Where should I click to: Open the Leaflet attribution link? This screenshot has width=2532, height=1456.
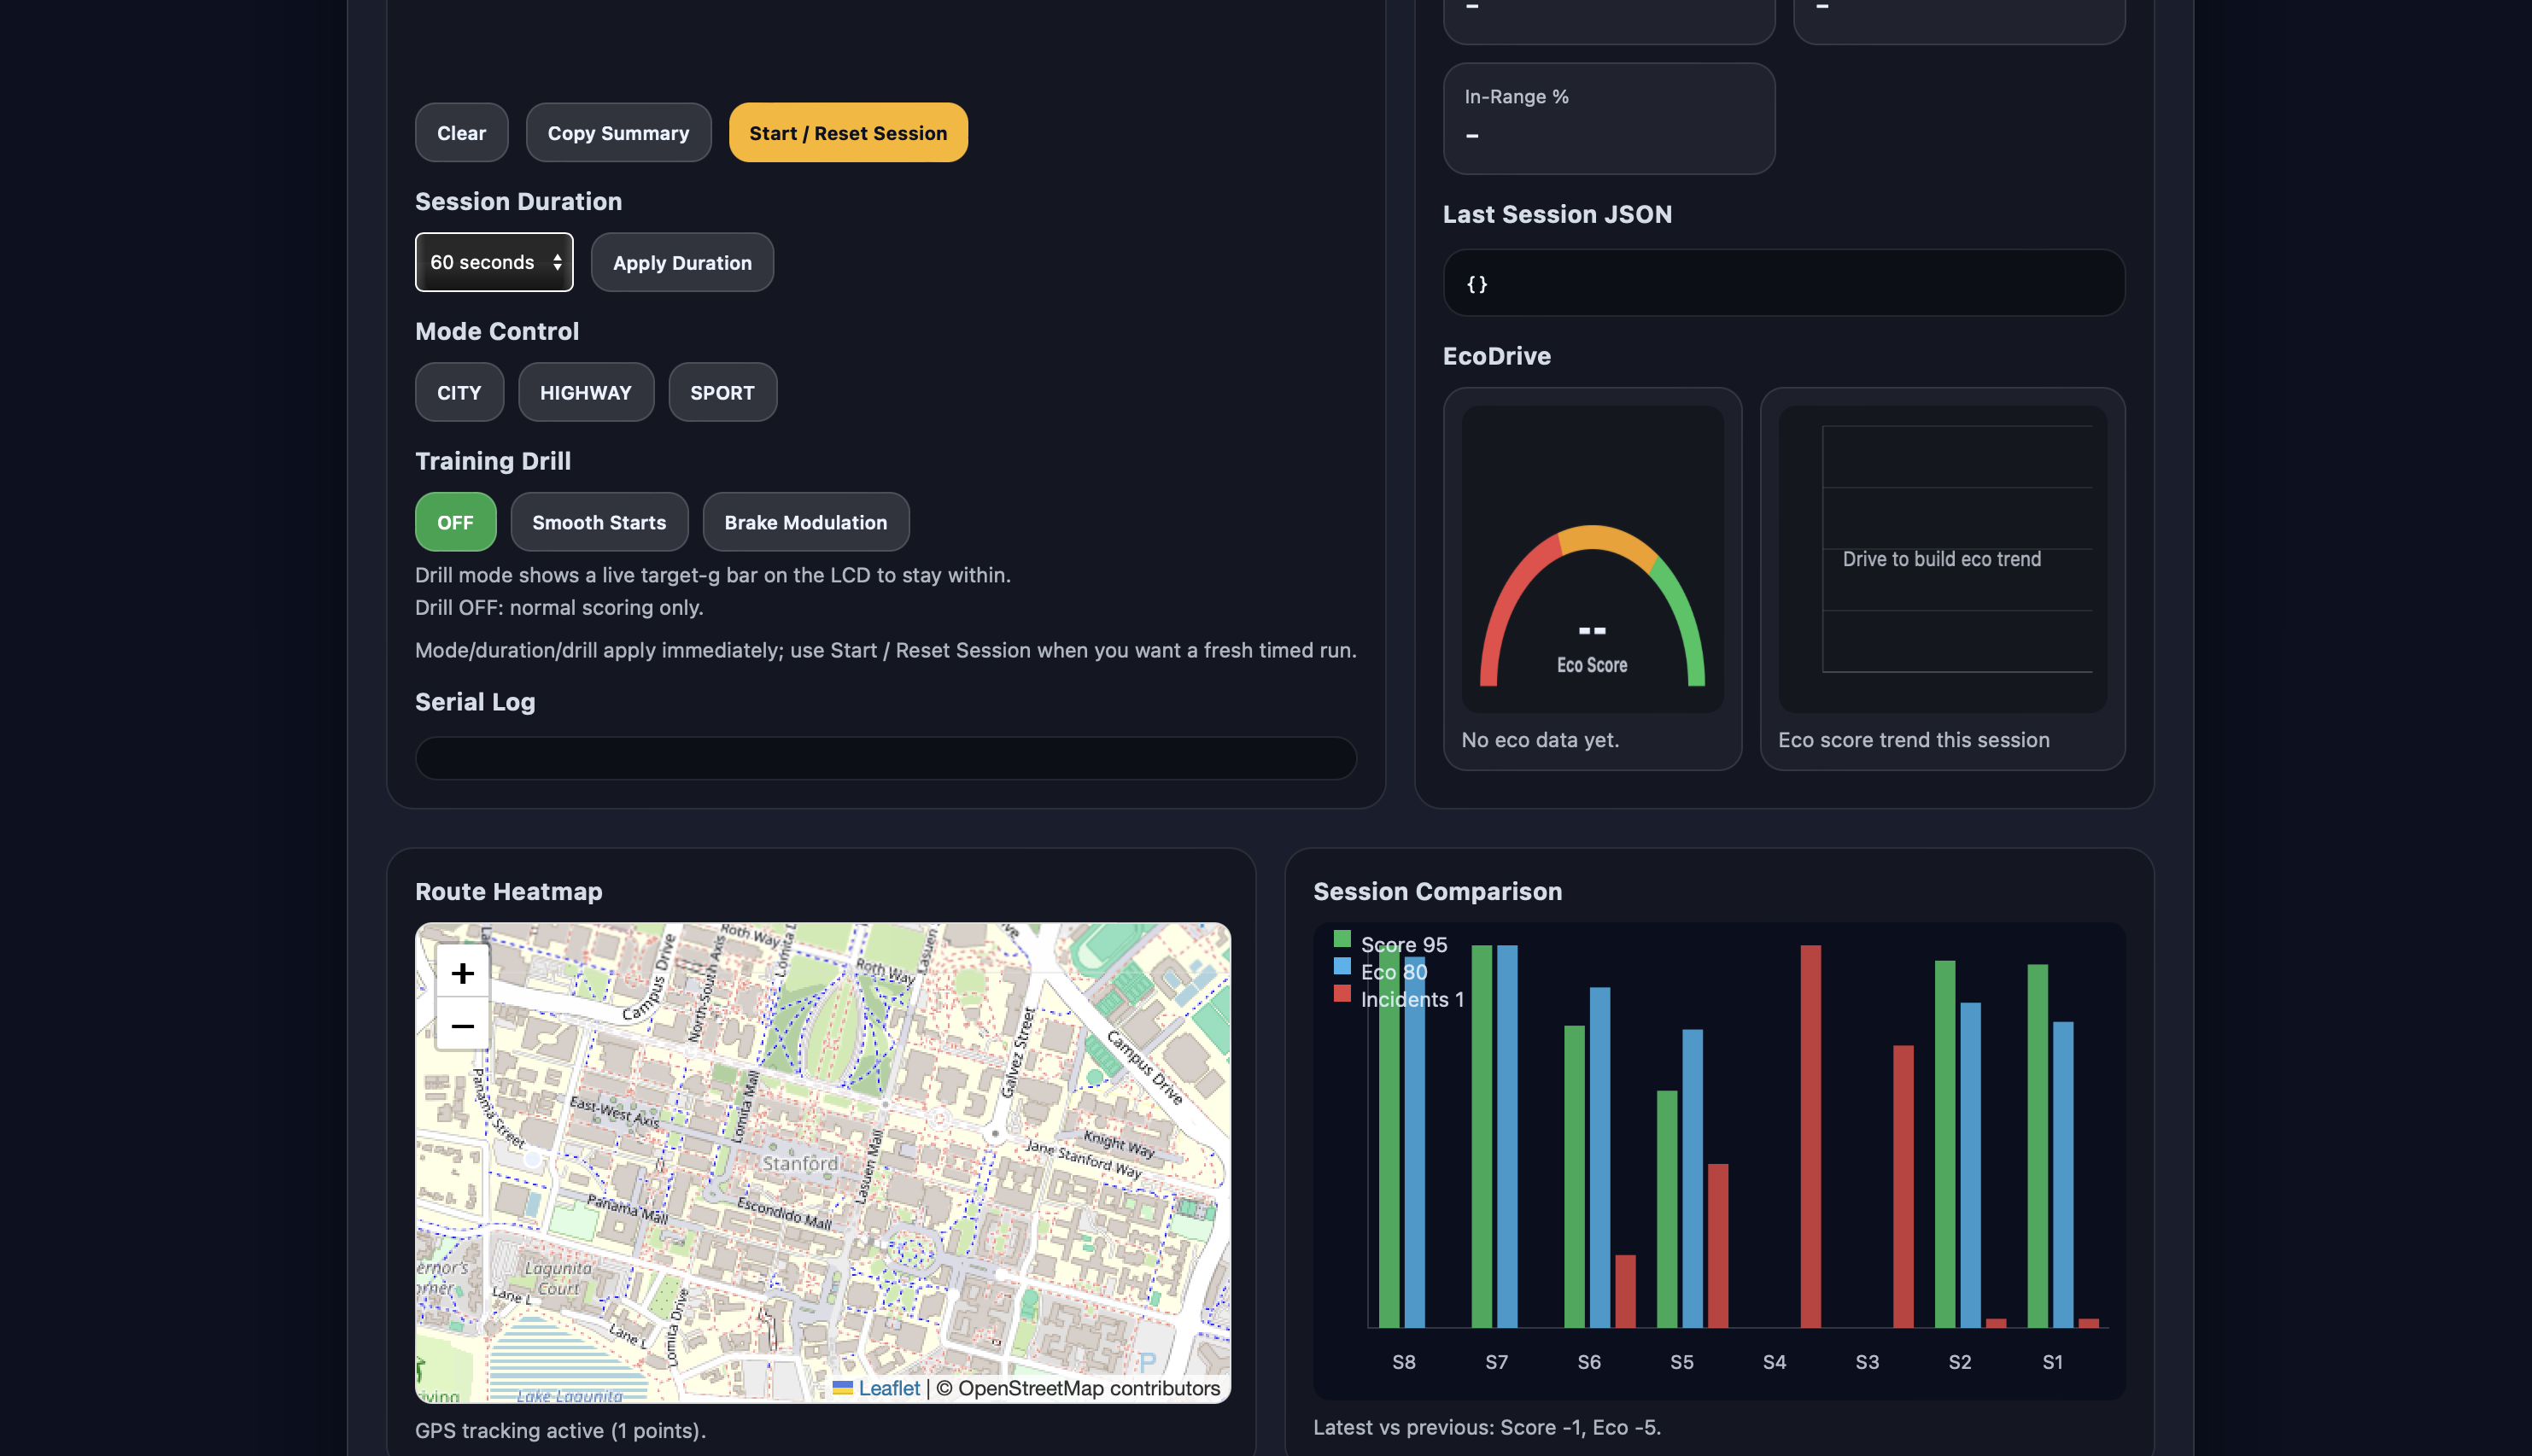click(888, 1388)
